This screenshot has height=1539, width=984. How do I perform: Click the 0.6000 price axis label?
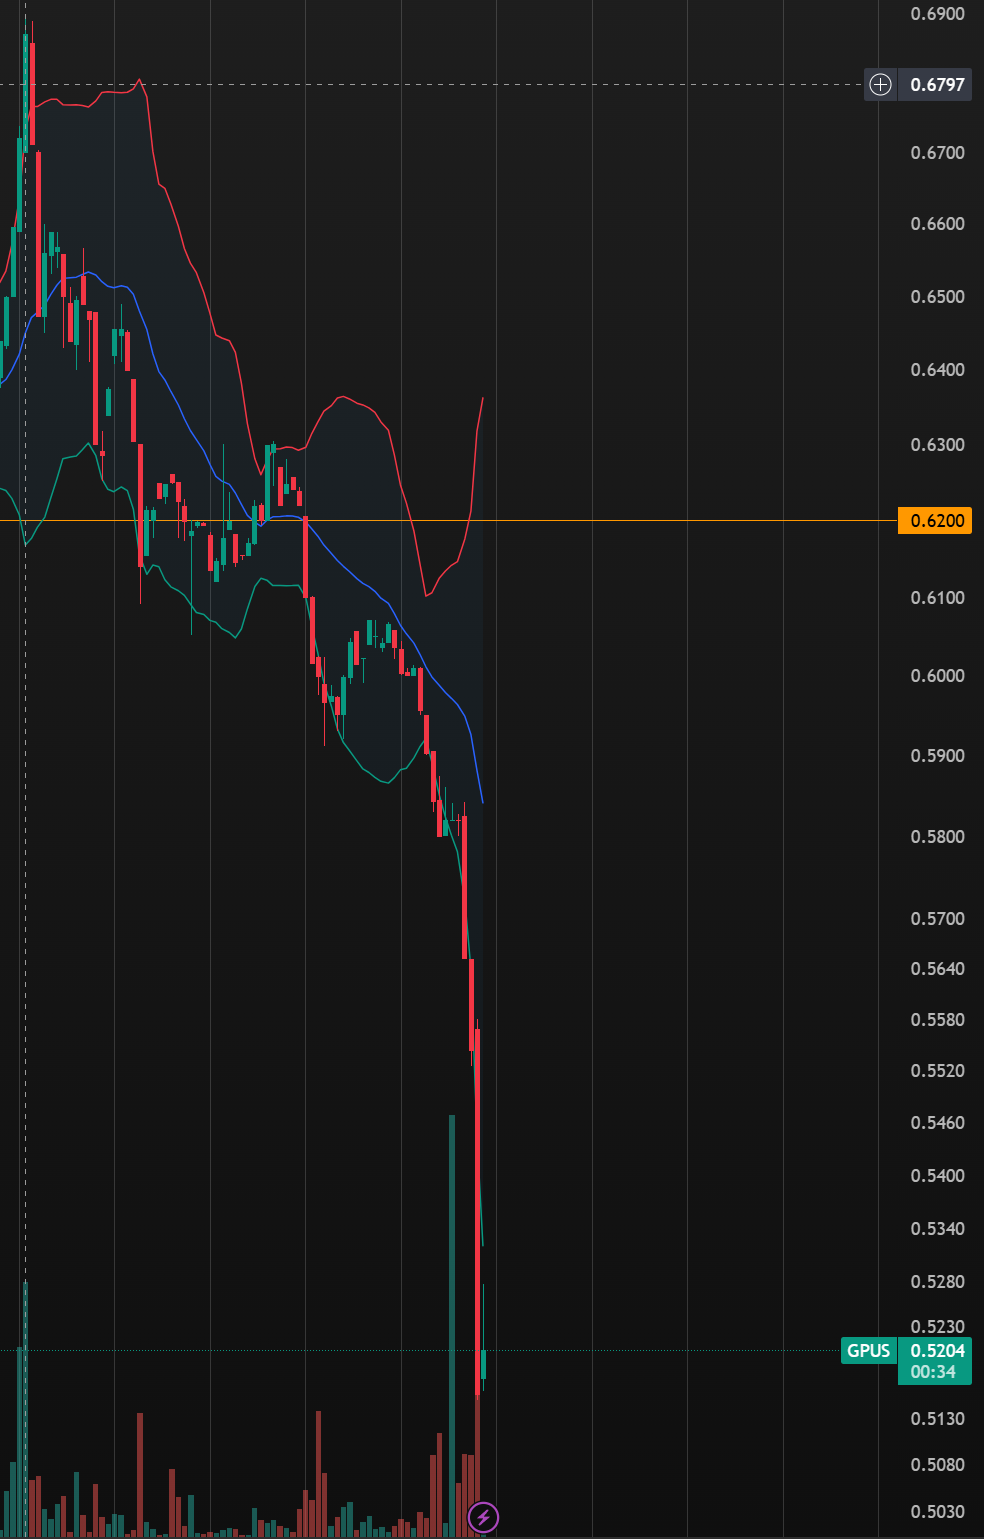pyautogui.click(x=937, y=676)
